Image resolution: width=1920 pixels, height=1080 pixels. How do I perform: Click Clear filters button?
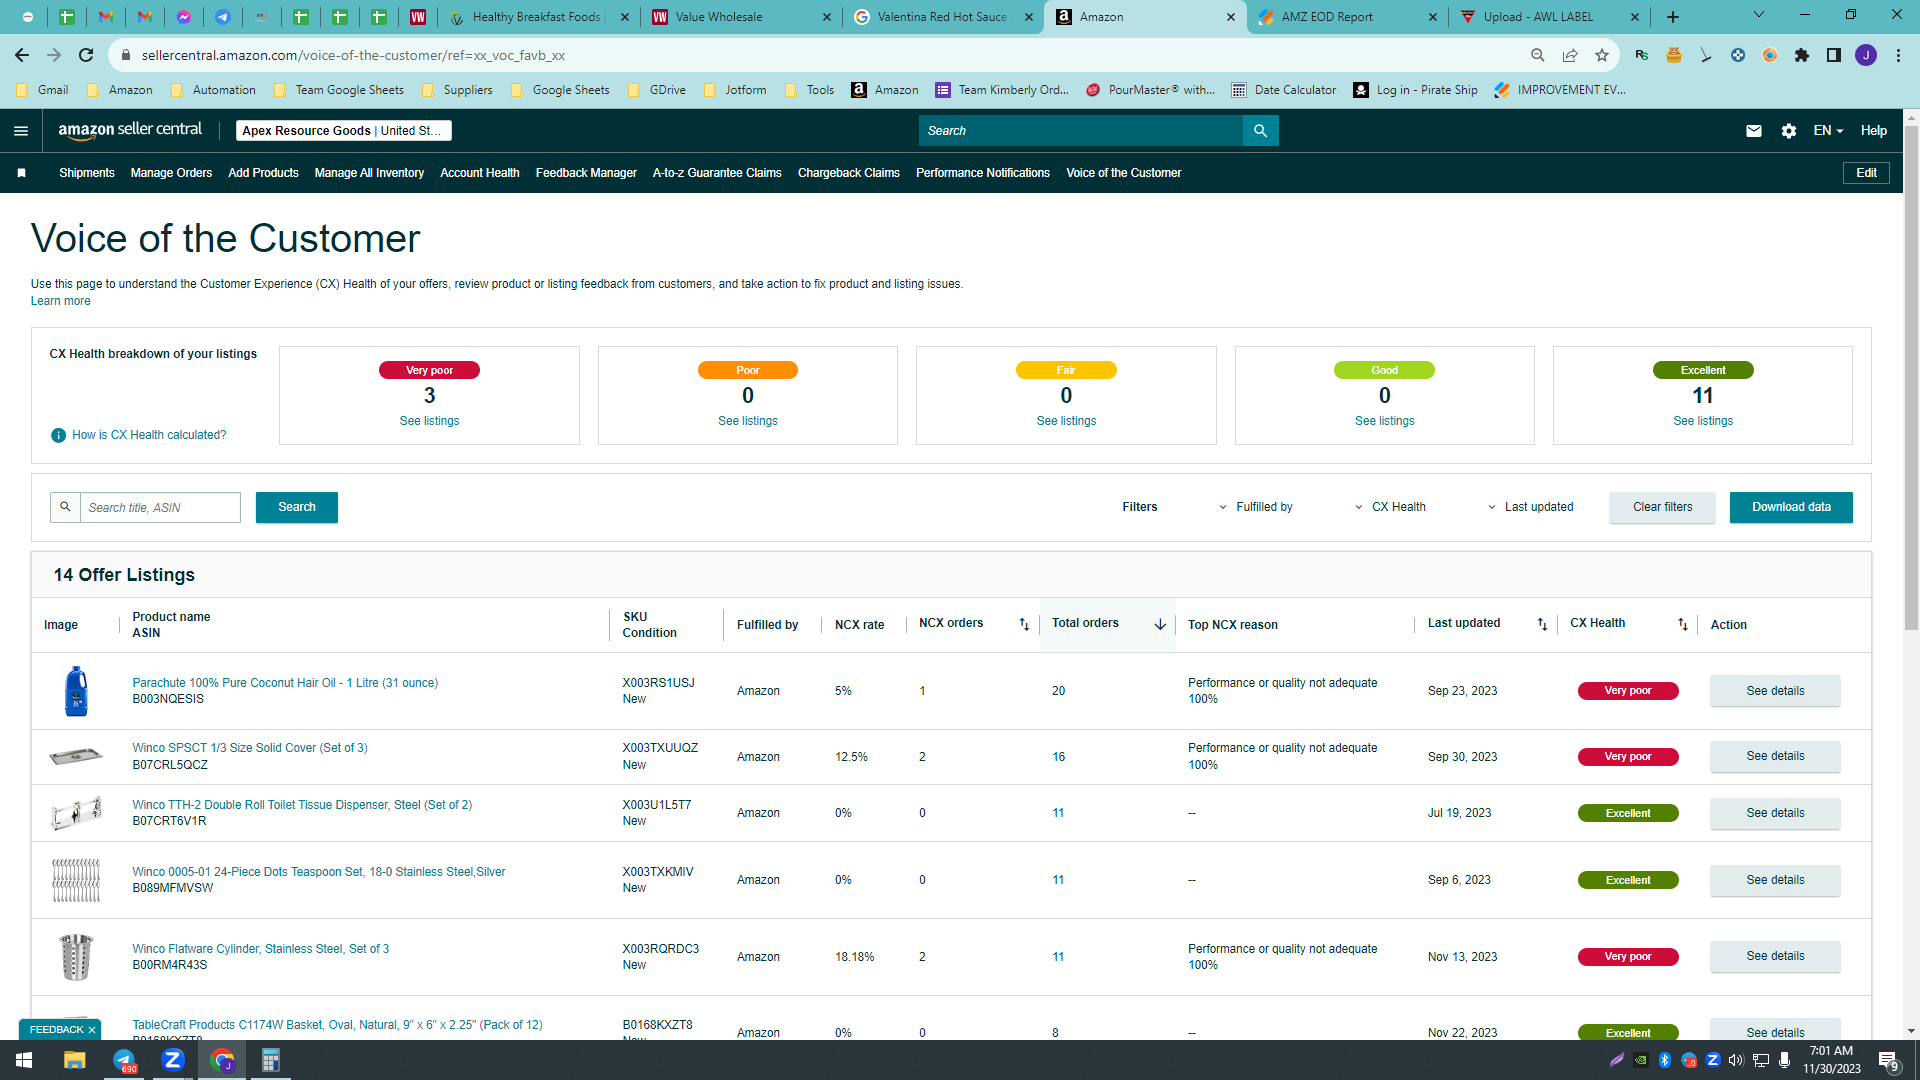tap(1662, 507)
